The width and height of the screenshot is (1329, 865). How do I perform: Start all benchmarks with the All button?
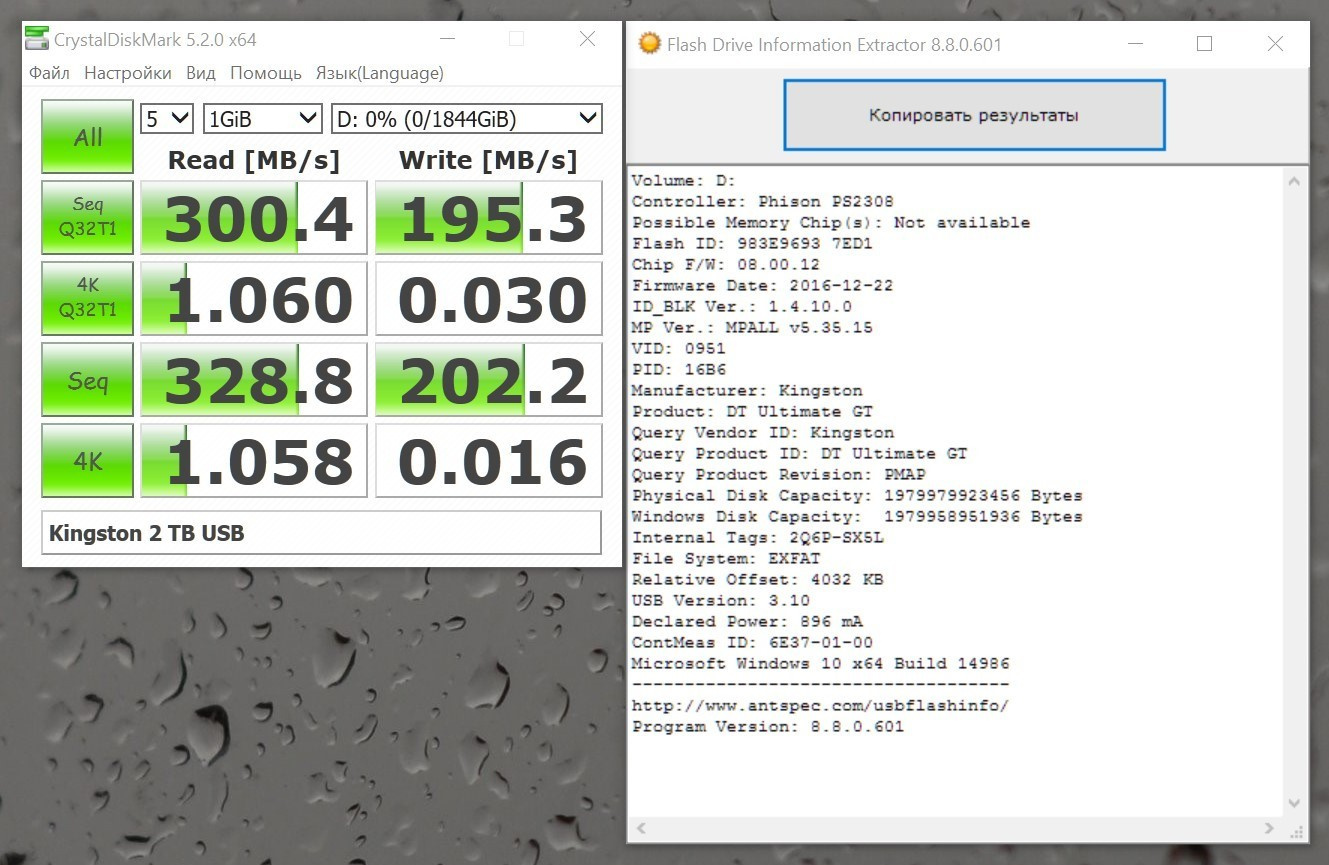[x=87, y=136]
